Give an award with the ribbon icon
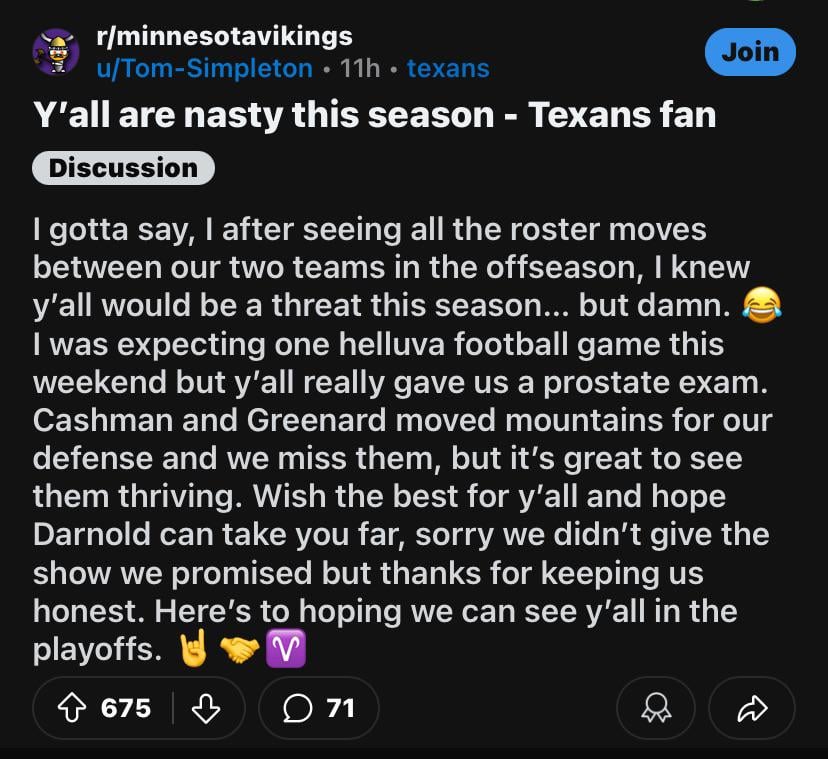The image size is (828, 759). click(x=656, y=708)
